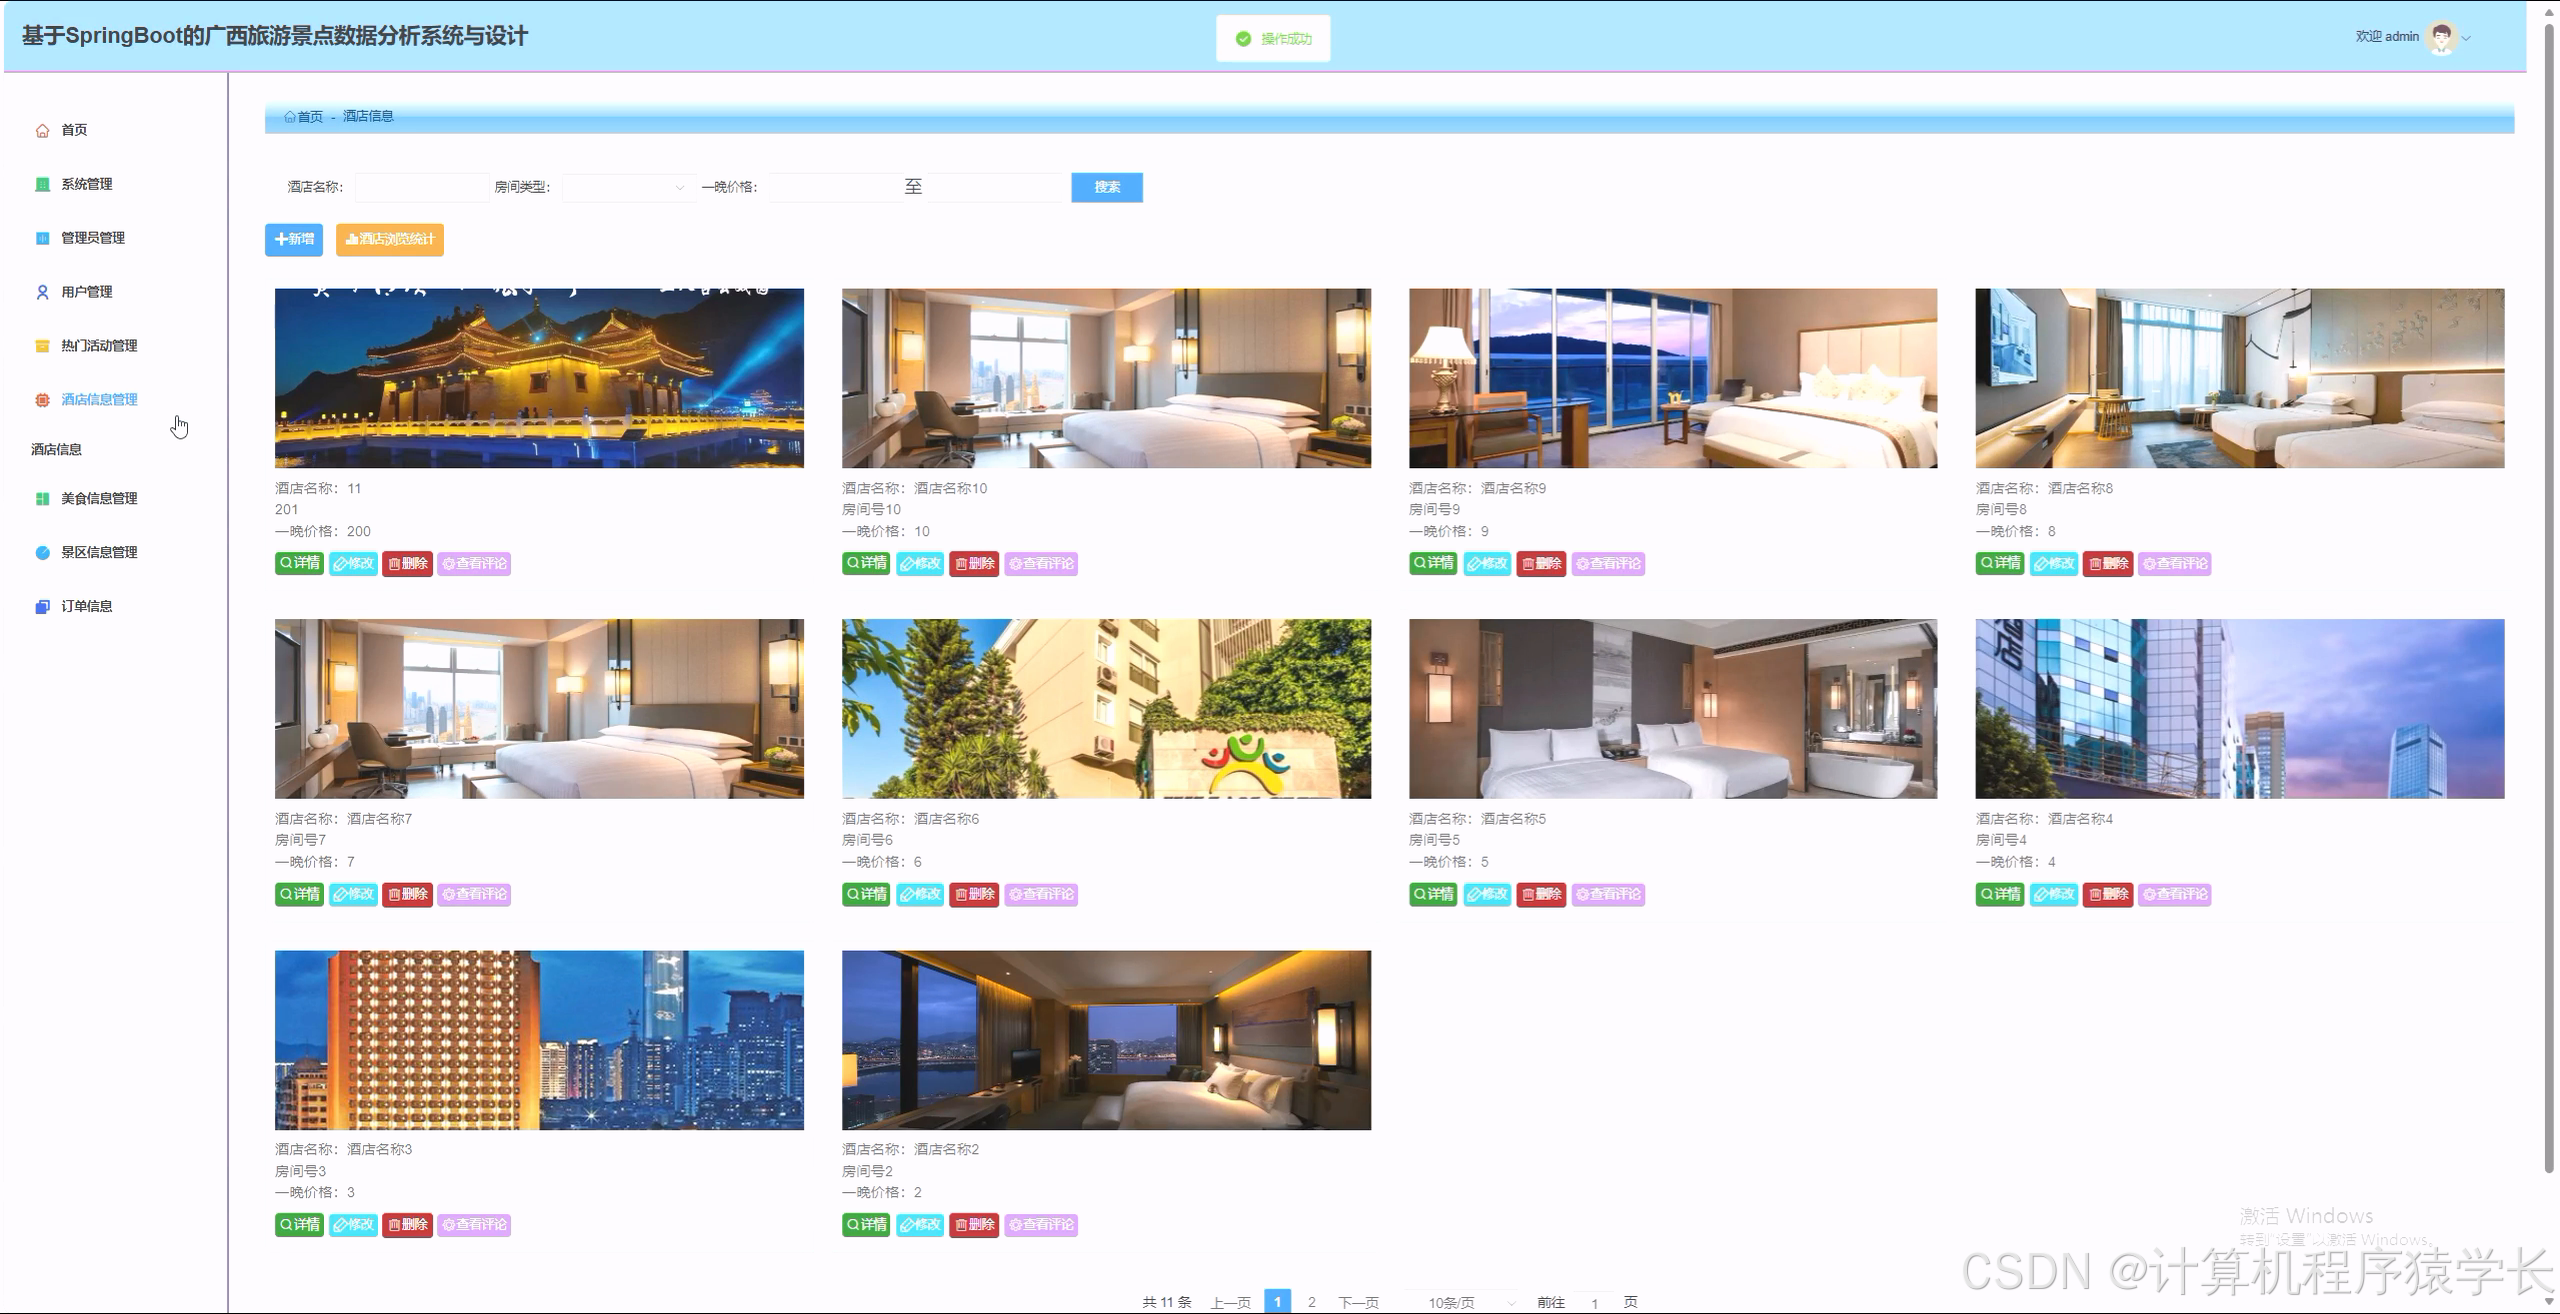Click the 搜索 button
Viewport: 2560px width, 1314px height.
click(1106, 187)
